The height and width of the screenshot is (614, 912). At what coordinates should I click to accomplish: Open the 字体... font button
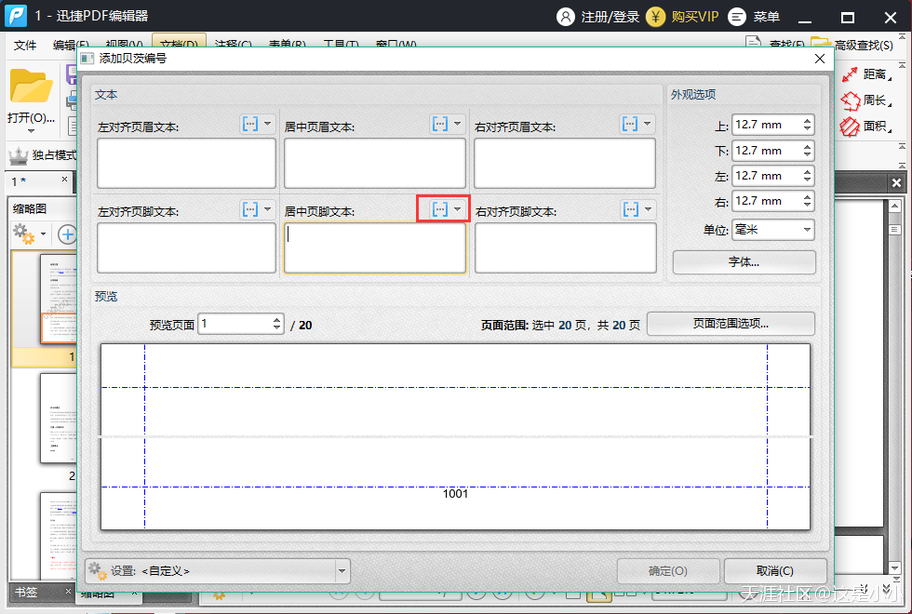pos(744,262)
